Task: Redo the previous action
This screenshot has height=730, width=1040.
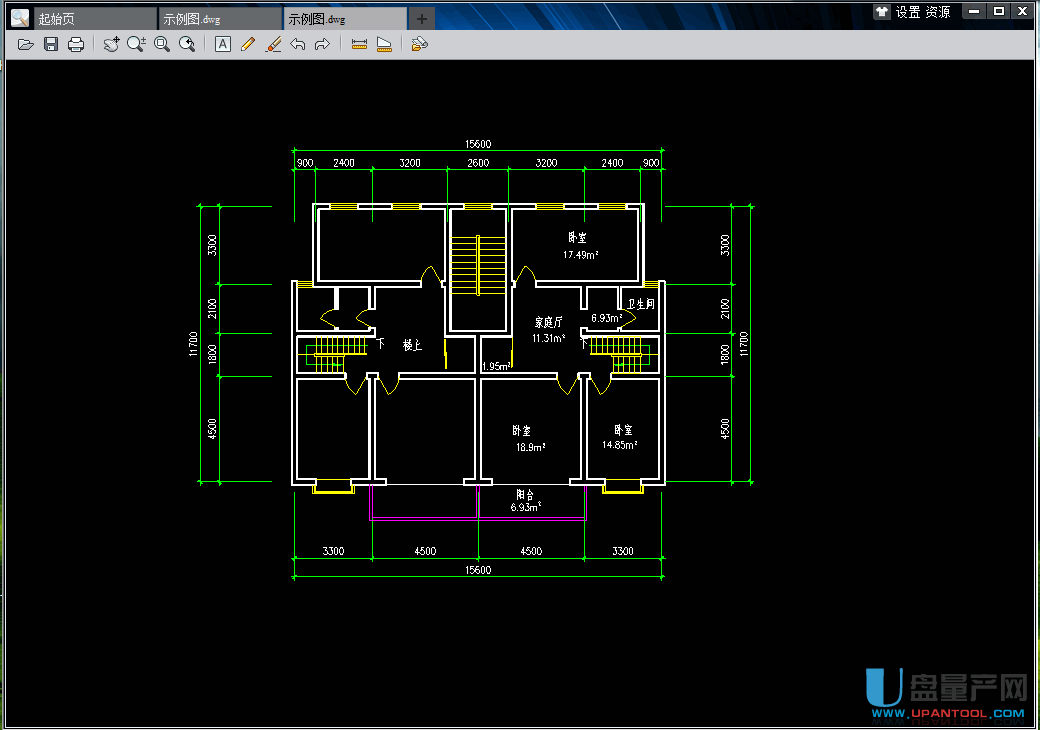Action: (322, 44)
